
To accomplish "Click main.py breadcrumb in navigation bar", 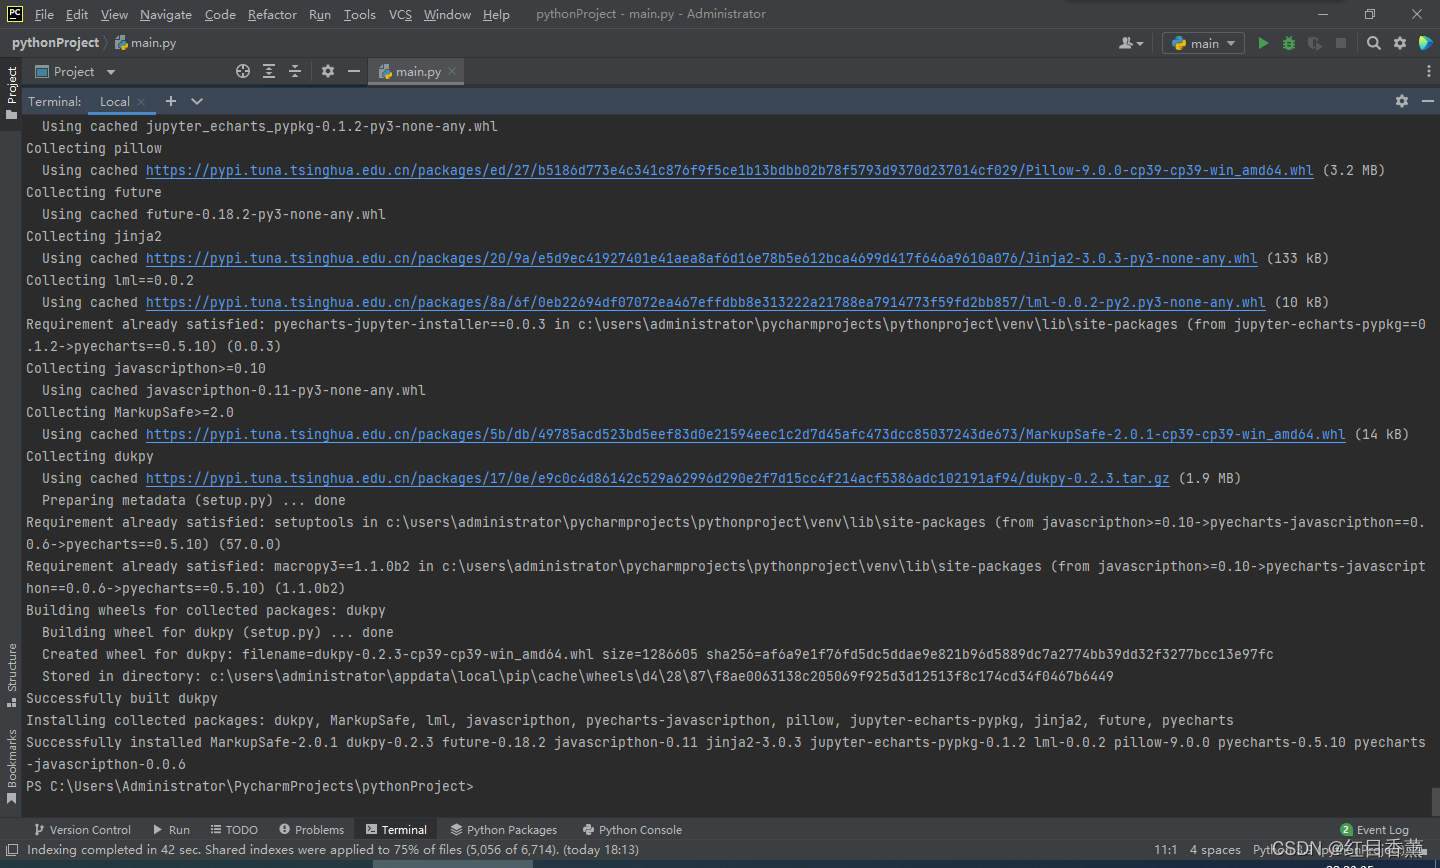I will point(146,43).
